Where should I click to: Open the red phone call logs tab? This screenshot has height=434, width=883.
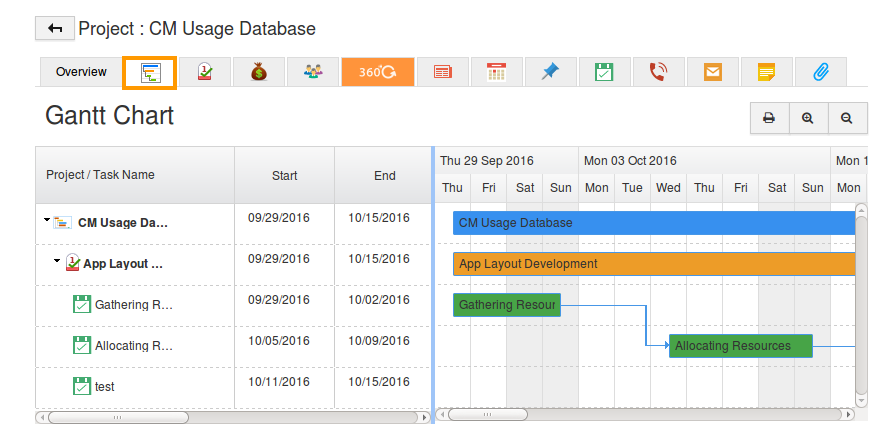[x=658, y=72]
